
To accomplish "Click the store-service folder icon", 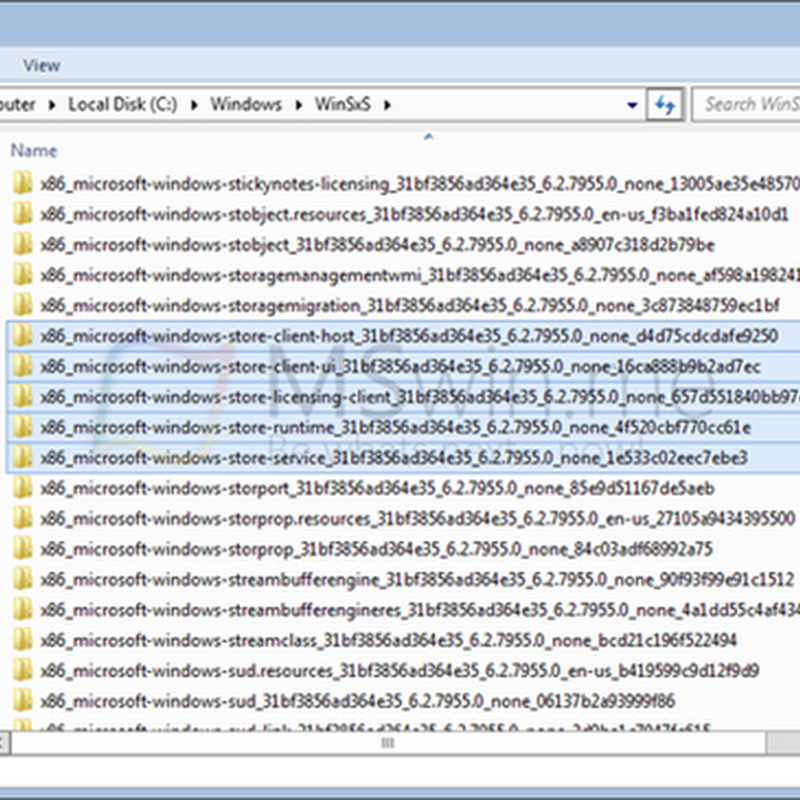I will 22,457.
